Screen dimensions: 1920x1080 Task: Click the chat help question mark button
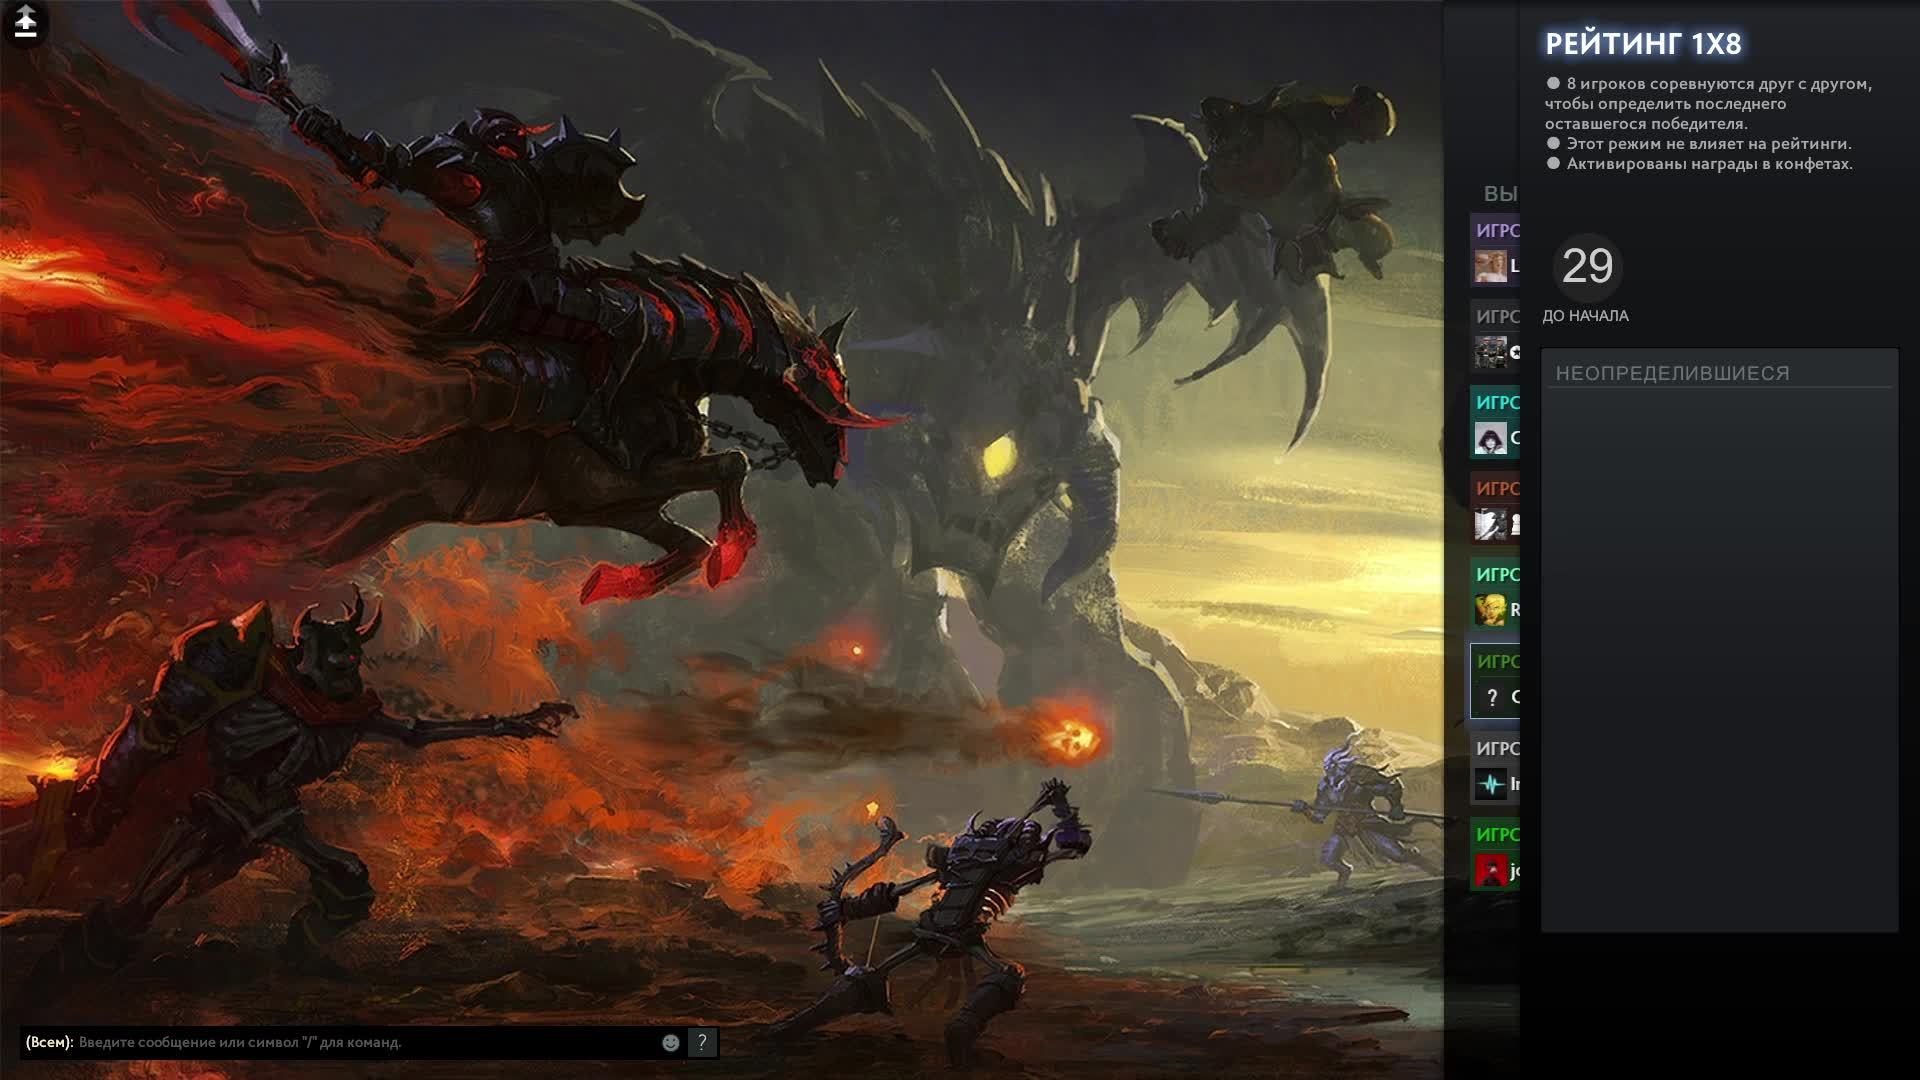[x=702, y=1042]
